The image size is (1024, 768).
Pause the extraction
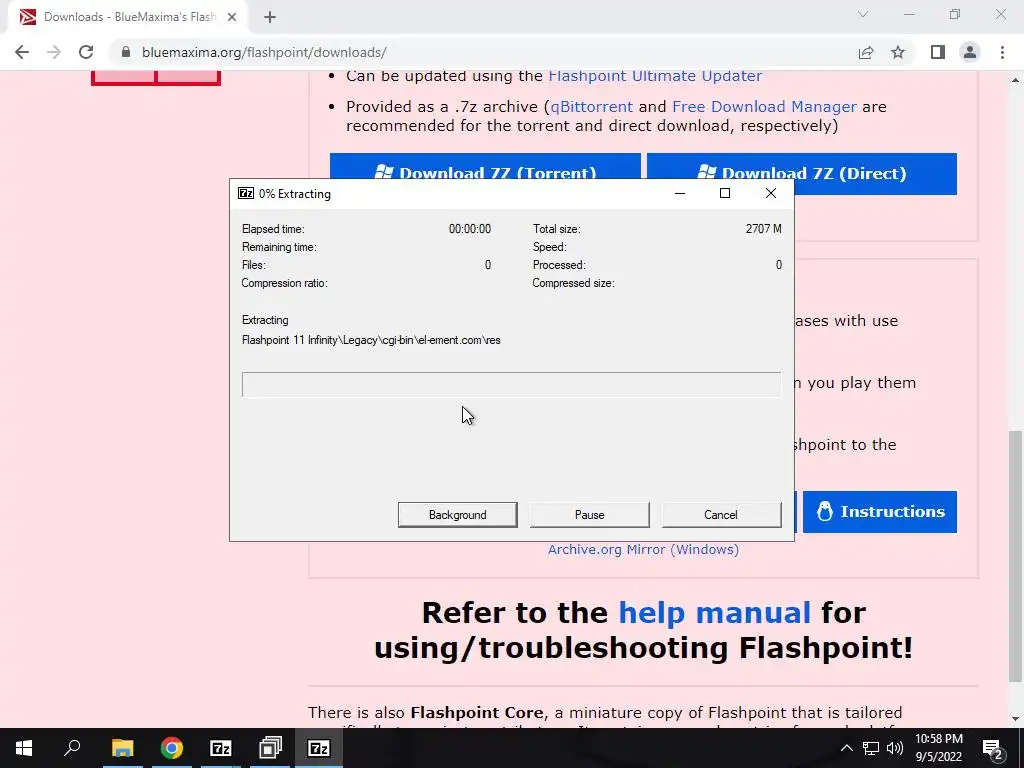[589, 515]
